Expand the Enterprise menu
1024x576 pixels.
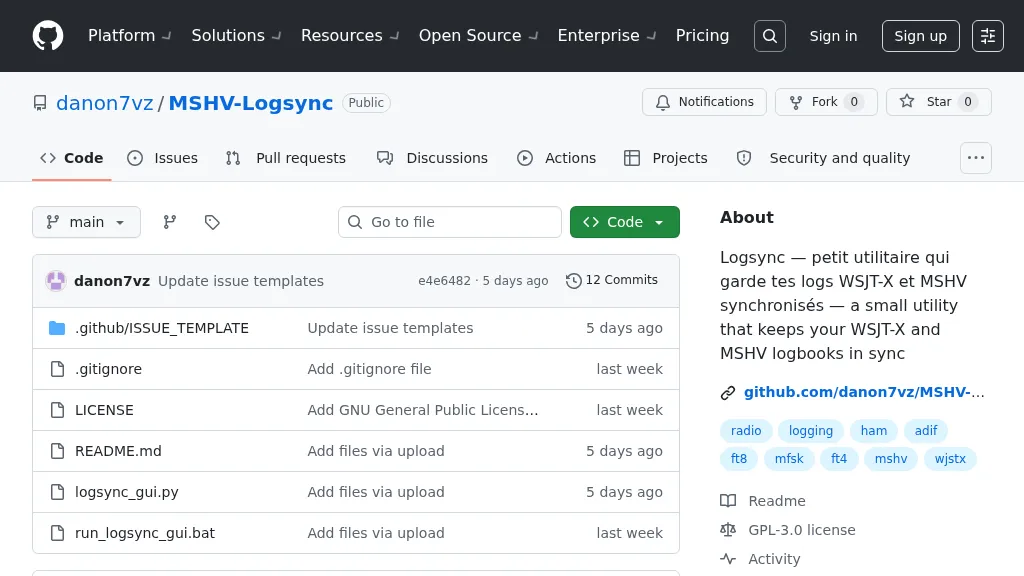tap(606, 36)
